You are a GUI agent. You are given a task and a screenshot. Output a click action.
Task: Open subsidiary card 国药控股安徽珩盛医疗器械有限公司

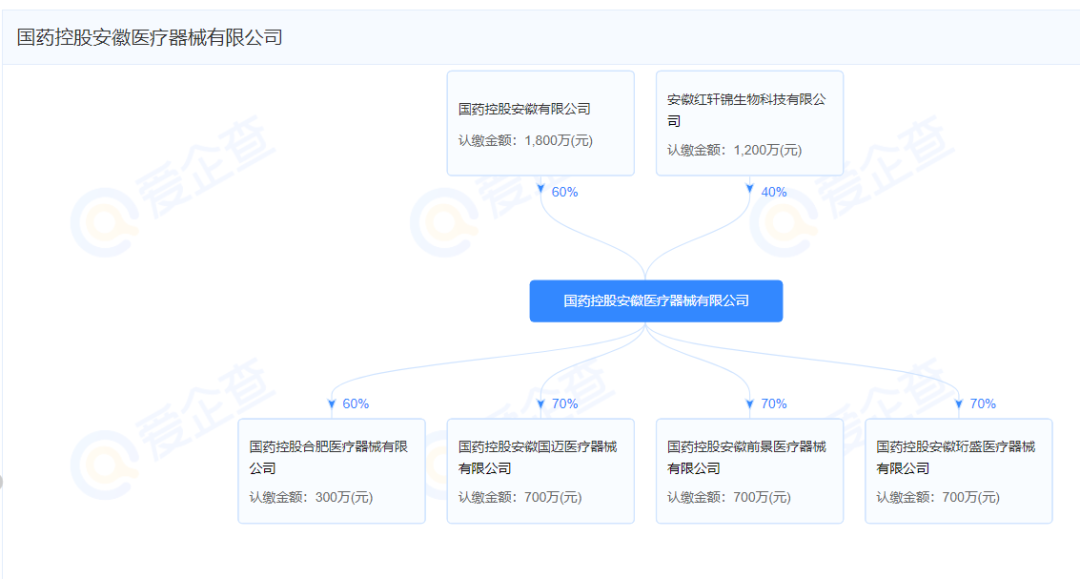tap(959, 471)
